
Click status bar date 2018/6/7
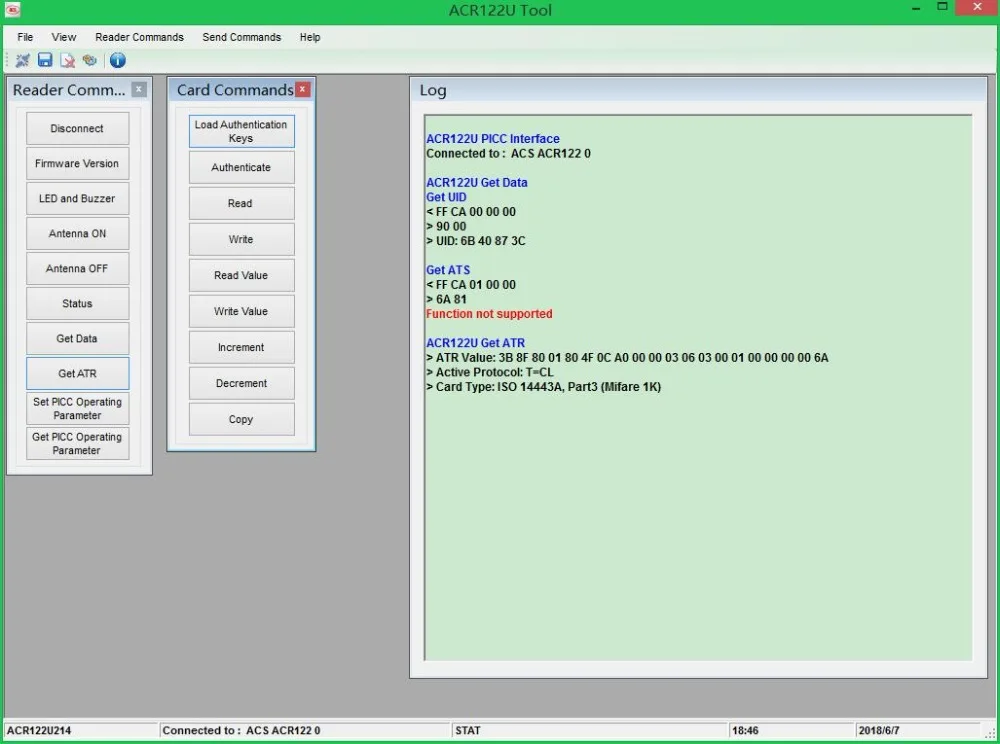tap(879, 731)
